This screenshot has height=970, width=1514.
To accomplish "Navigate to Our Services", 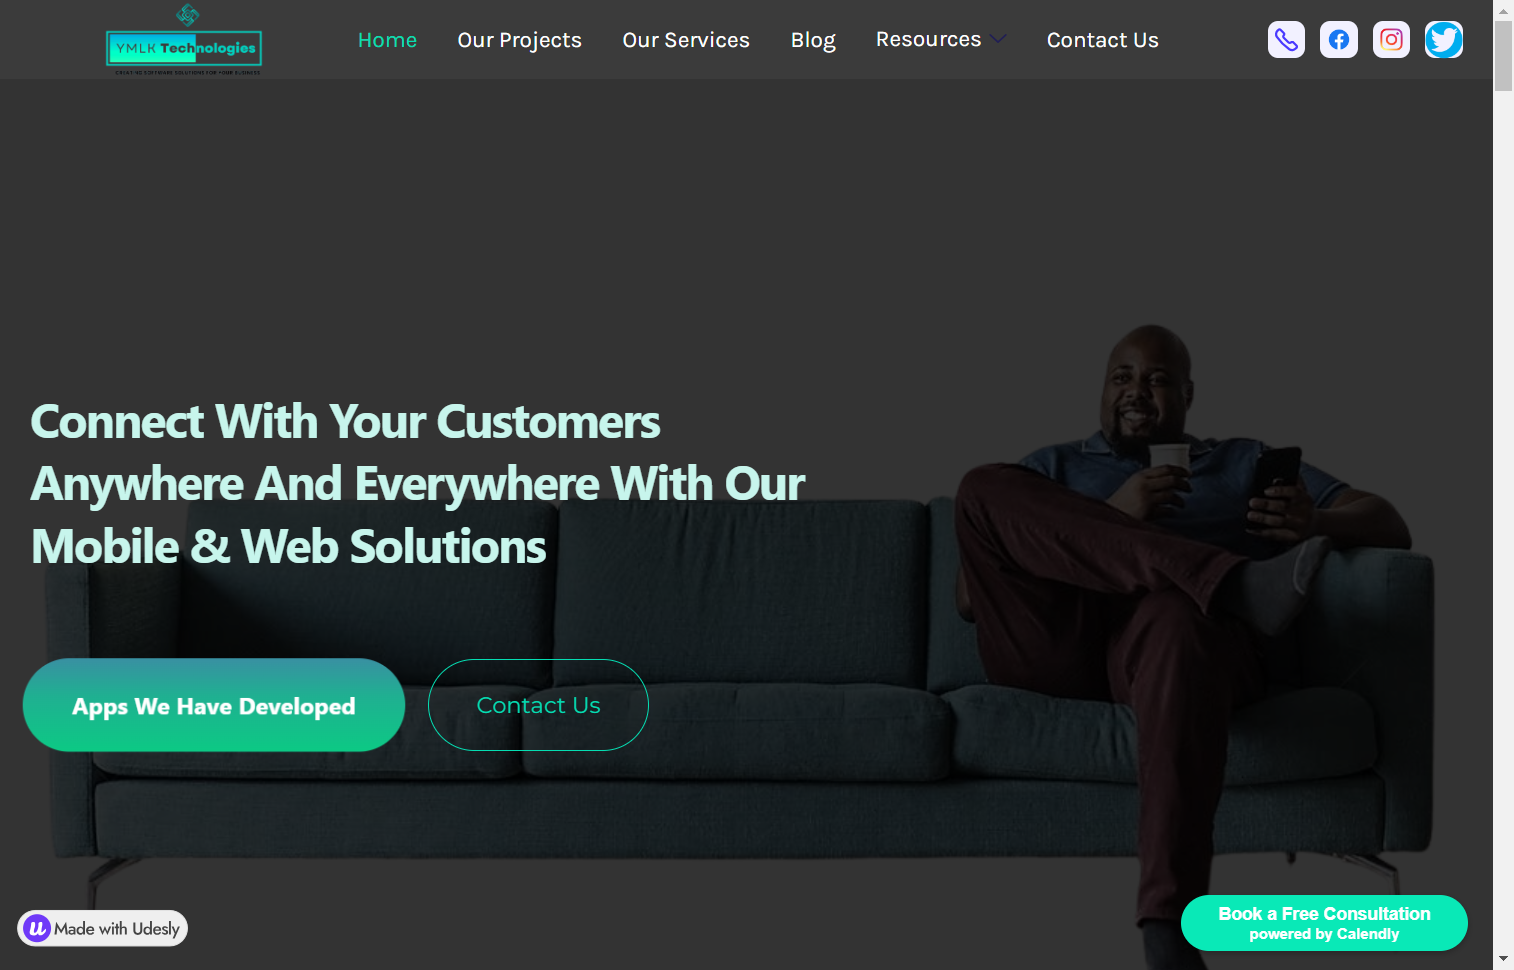I will point(686,40).
